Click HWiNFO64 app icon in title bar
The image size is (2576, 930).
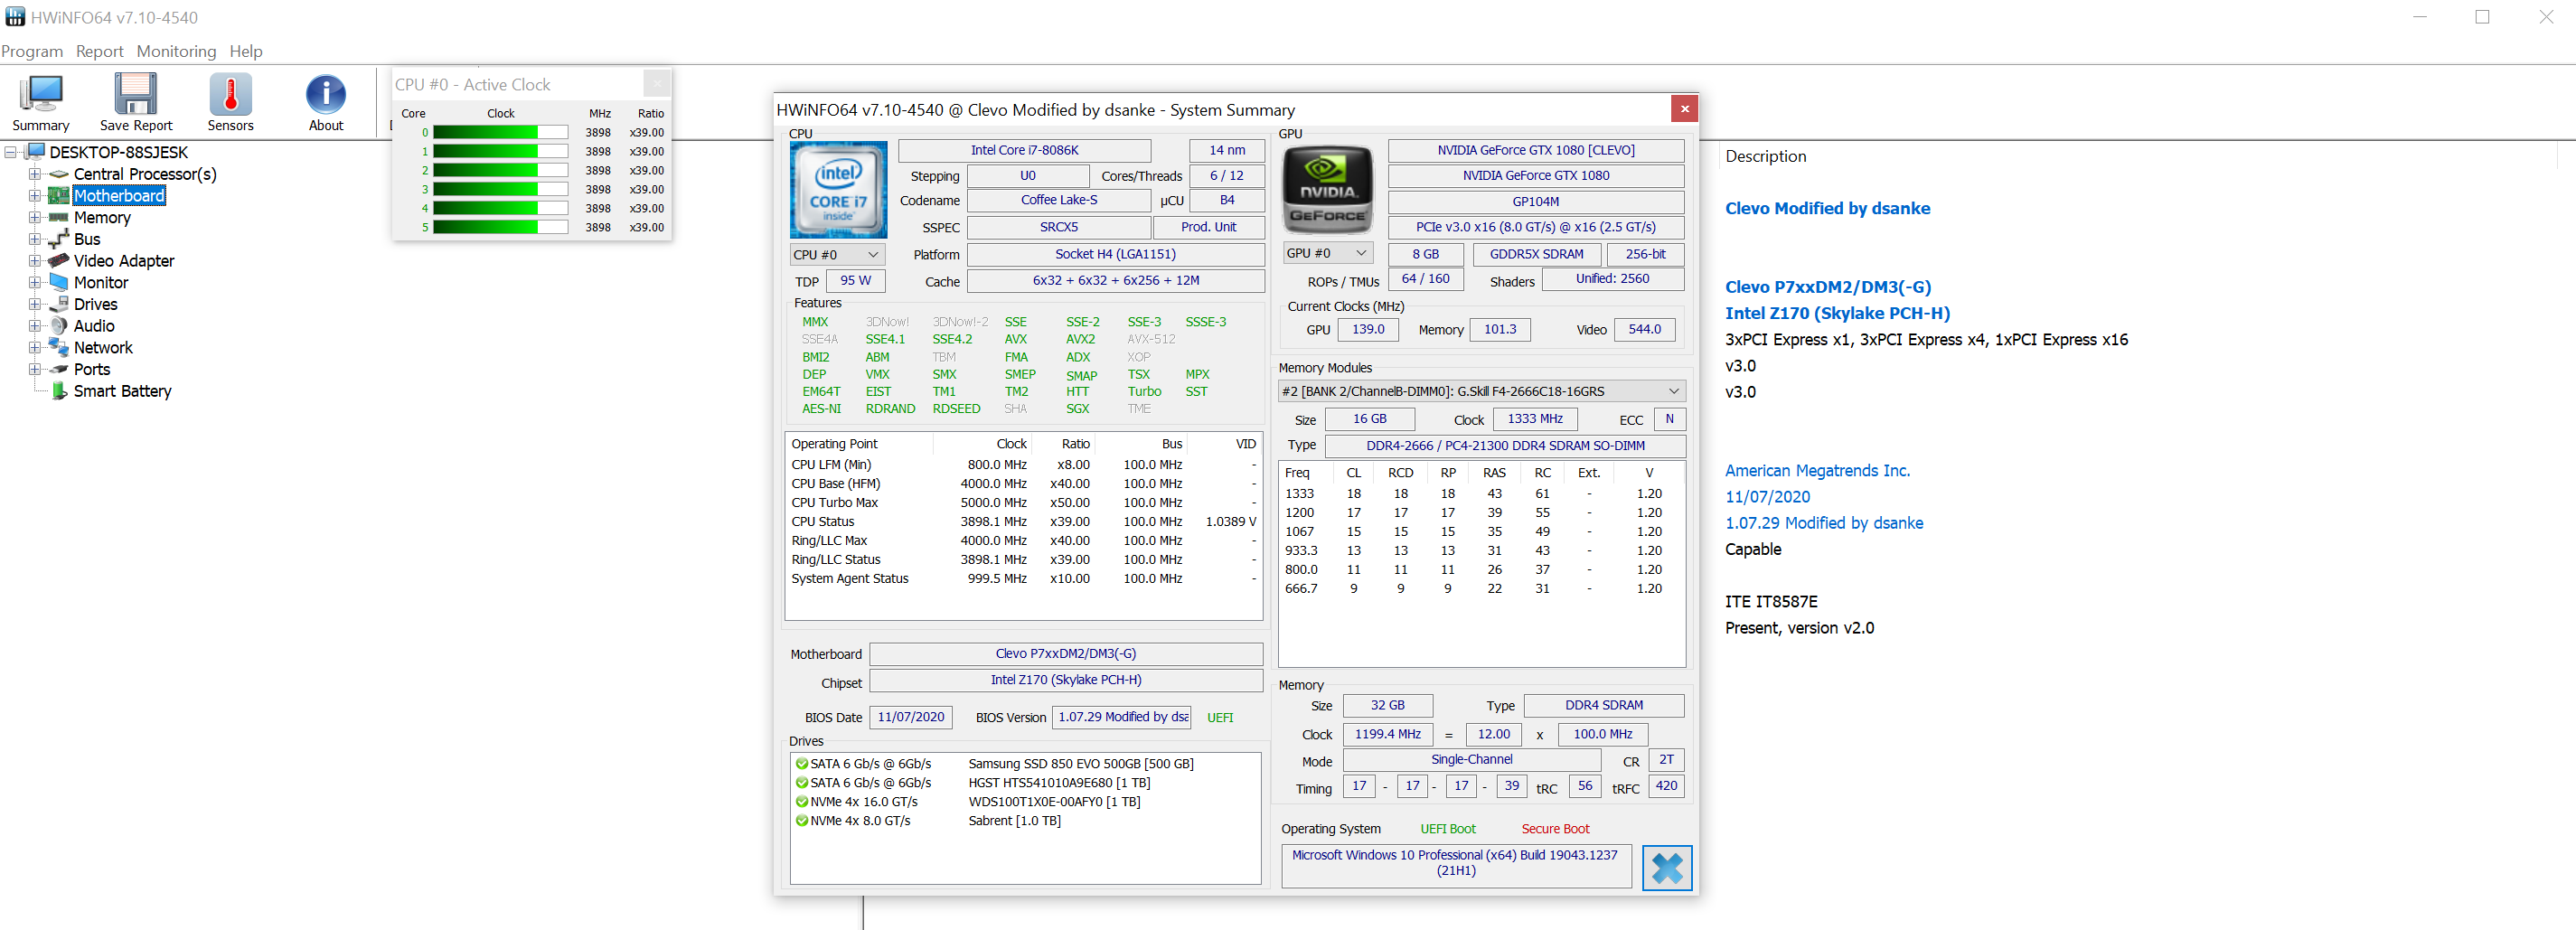(15, 17)
